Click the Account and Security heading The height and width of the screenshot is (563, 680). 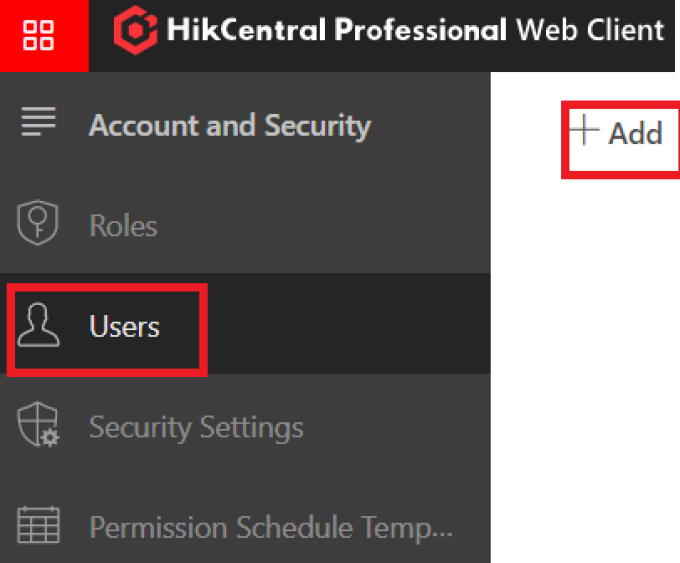pos(229,126)
